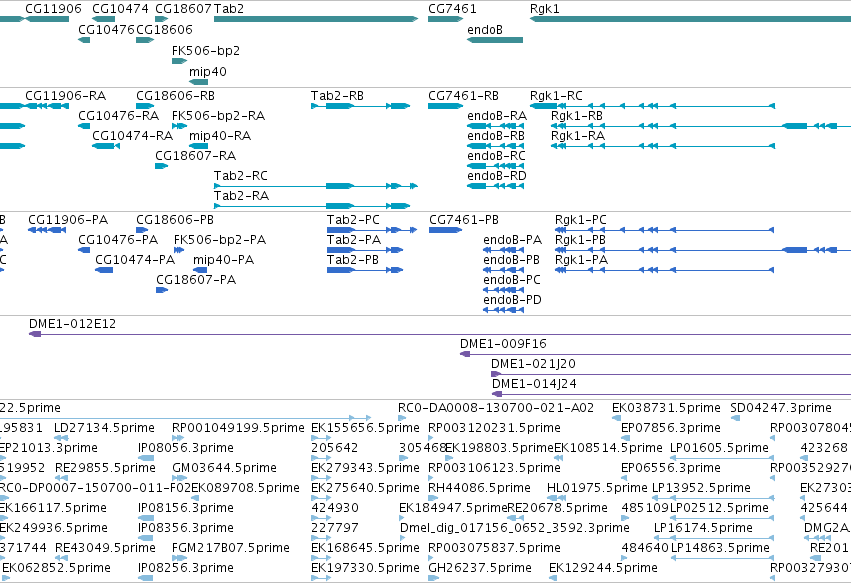
Task: Select the IP08256.3prime EST label
Action: coord(186,568)
